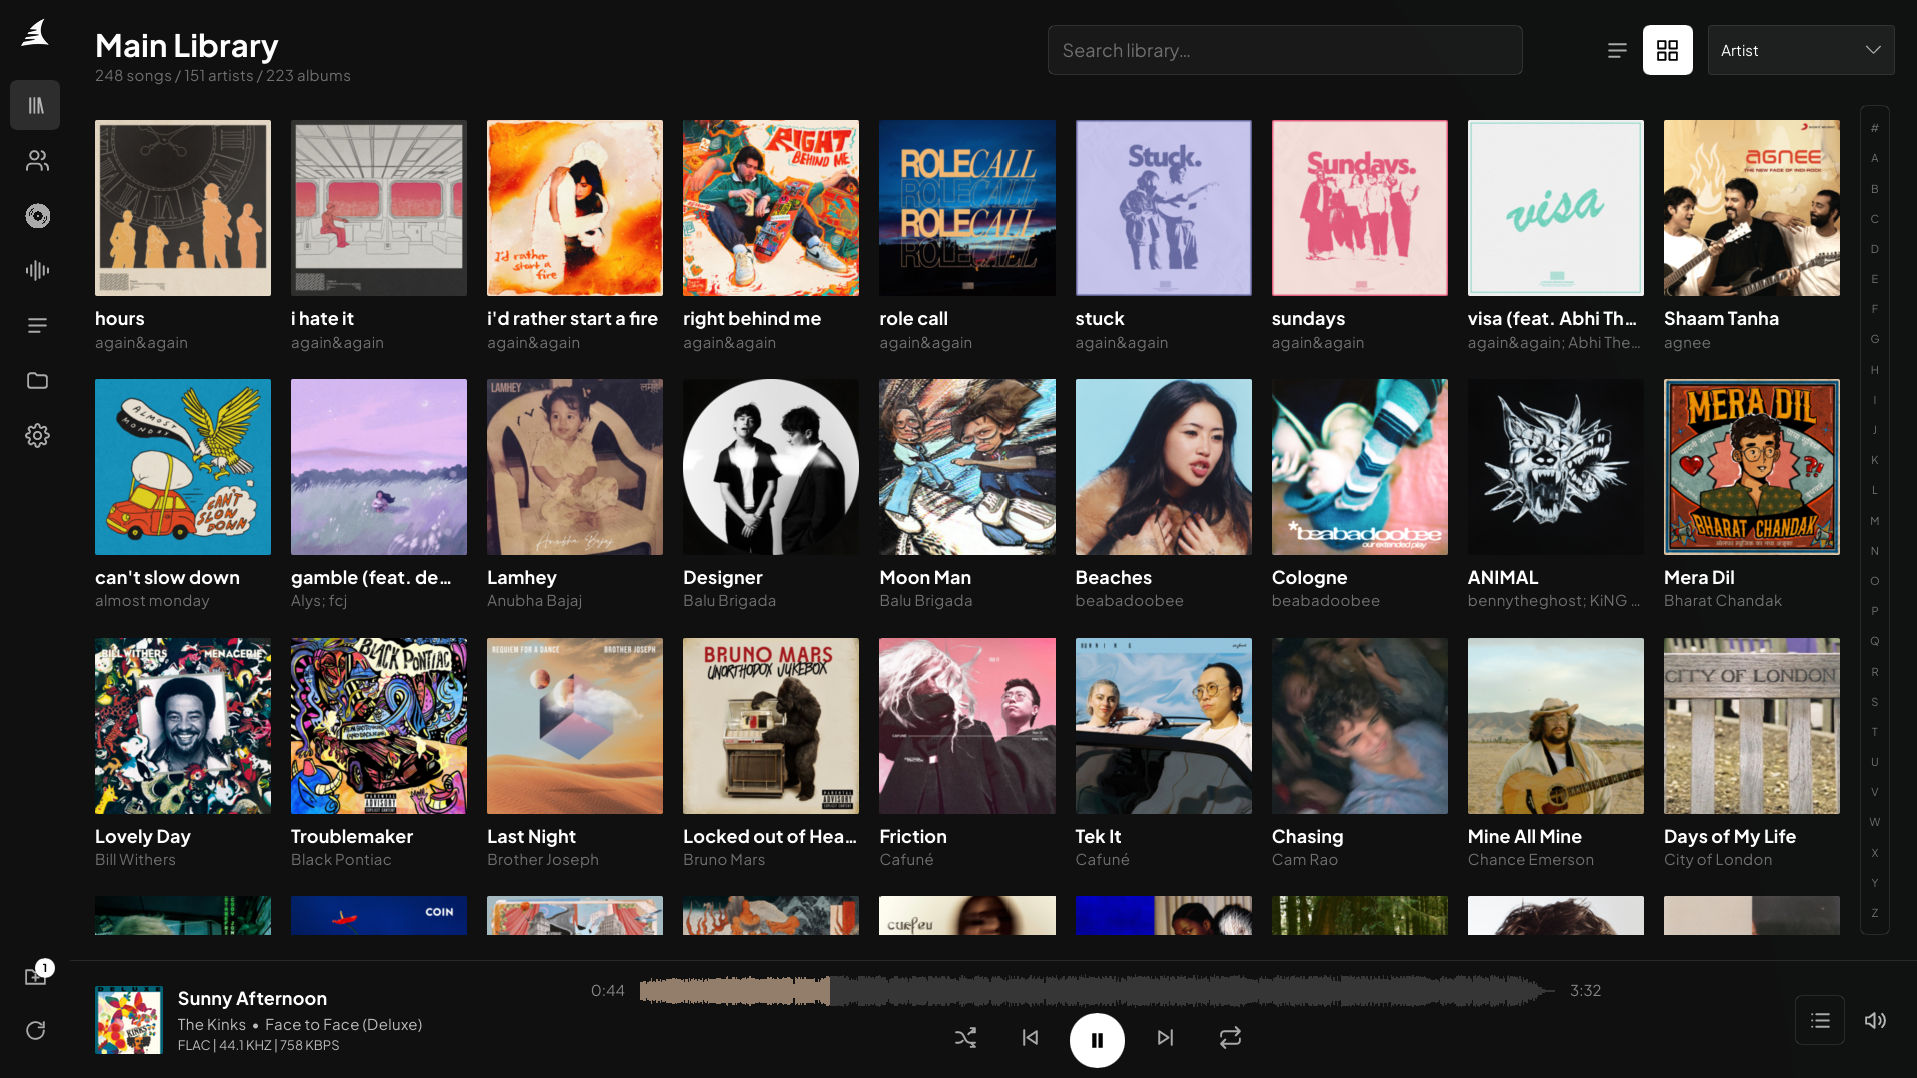Open the play queue button
Screen dimensions: 1917x1078
pyautogui.click(x=1820, y=1020)
